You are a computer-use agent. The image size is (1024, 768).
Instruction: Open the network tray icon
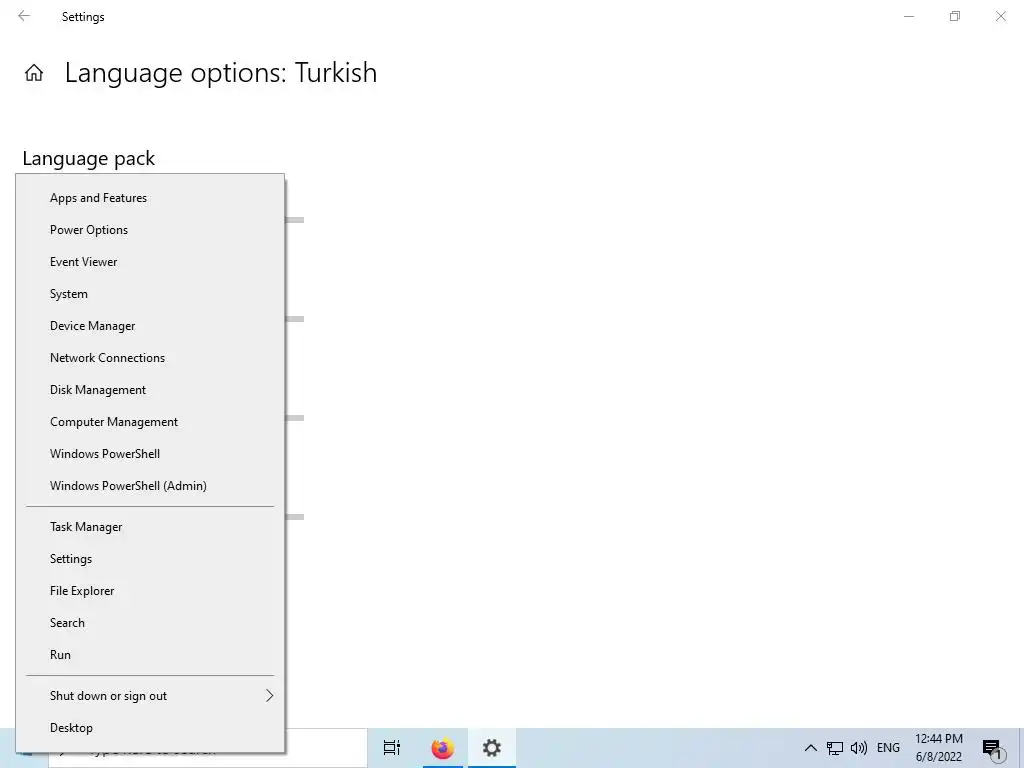coord(835,748)
